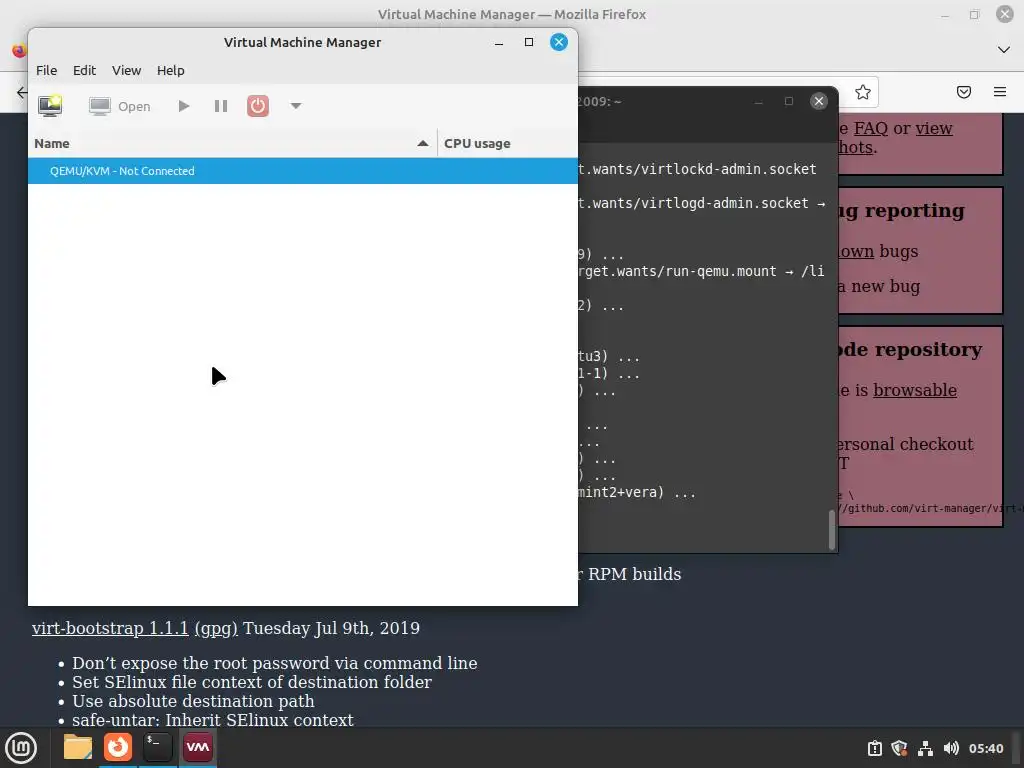The image size is (1024, 768).
Task: Click the known bugs link
Action: coord(857,251)
